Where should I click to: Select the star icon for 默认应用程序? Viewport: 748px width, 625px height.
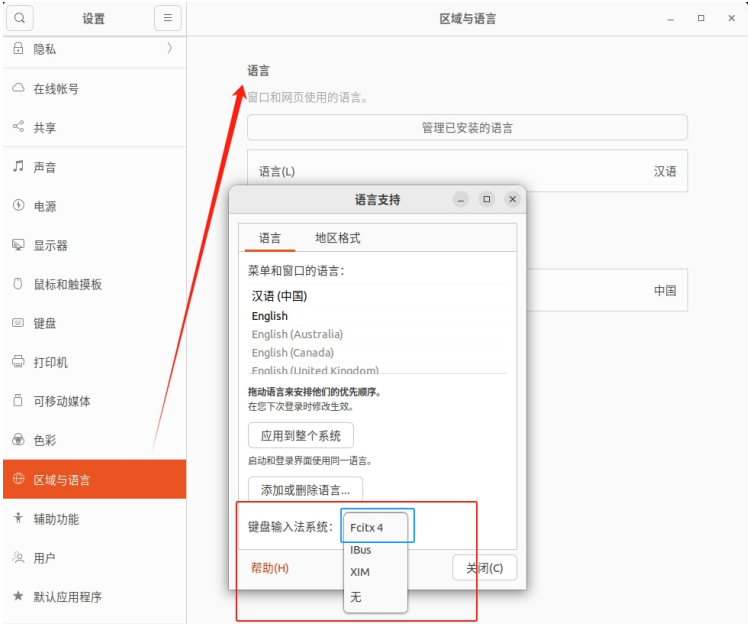coord(18,596)
